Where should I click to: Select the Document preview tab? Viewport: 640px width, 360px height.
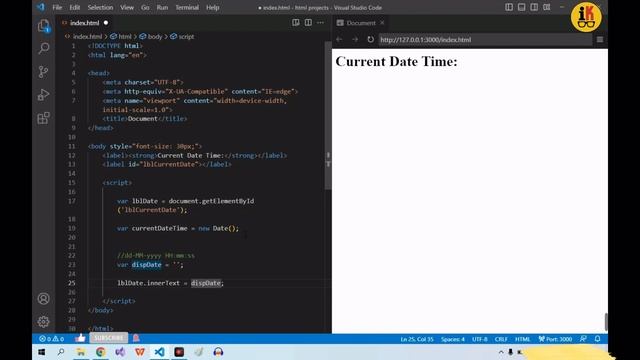(361, 23)
